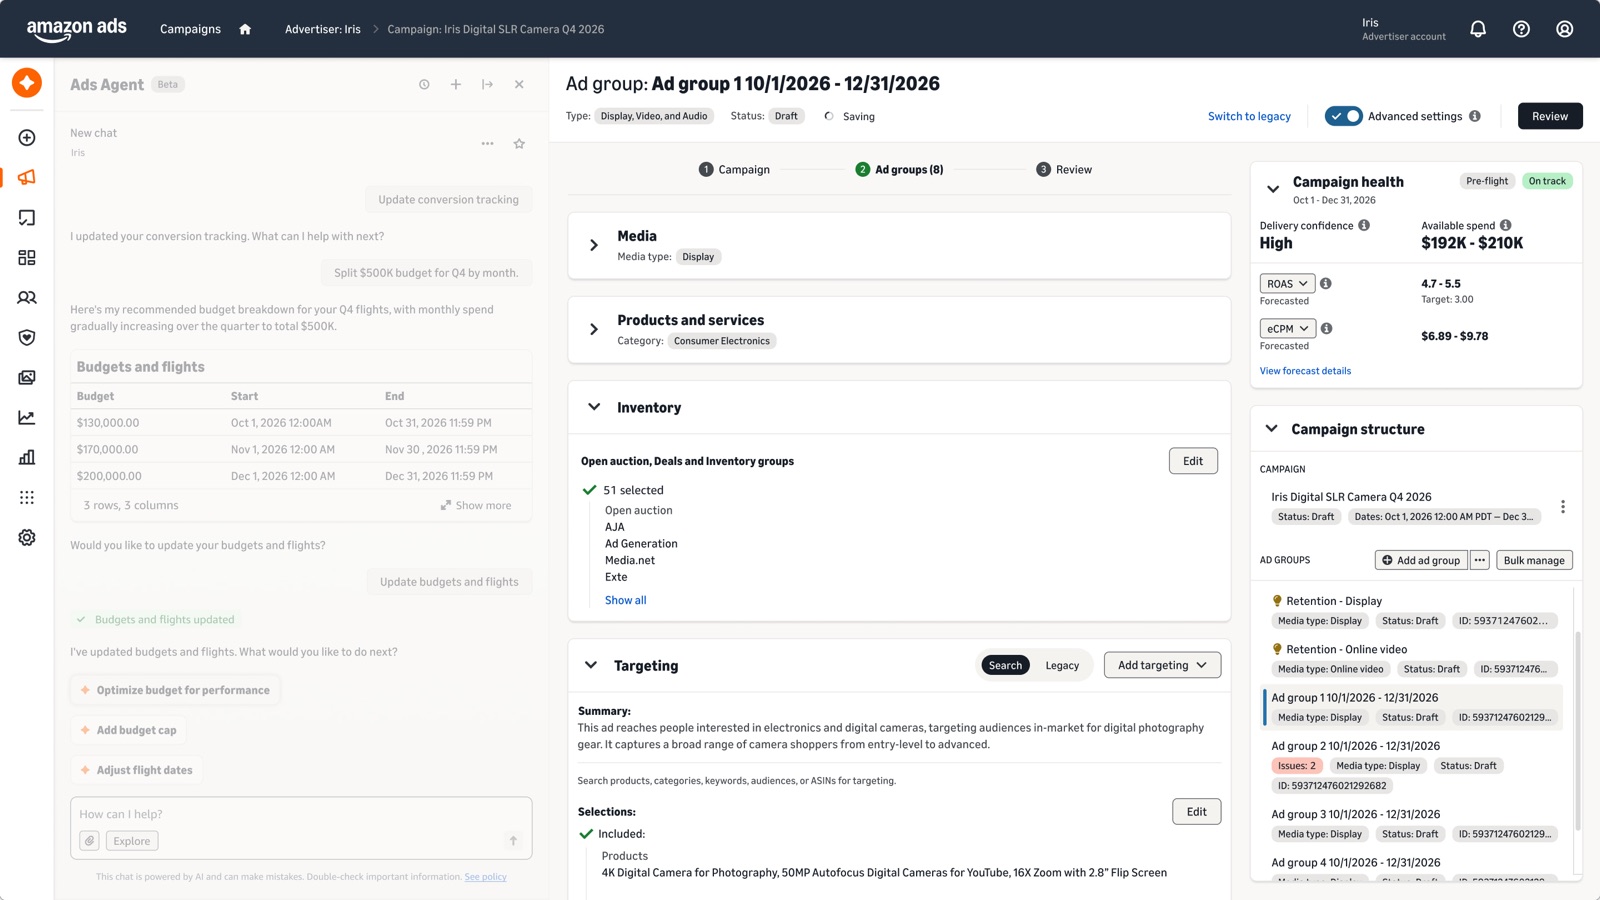Viewport: 1600px width, 900px height.
Task: Open the apps grid dots sidebar icon
Action: tap(27, 498)
